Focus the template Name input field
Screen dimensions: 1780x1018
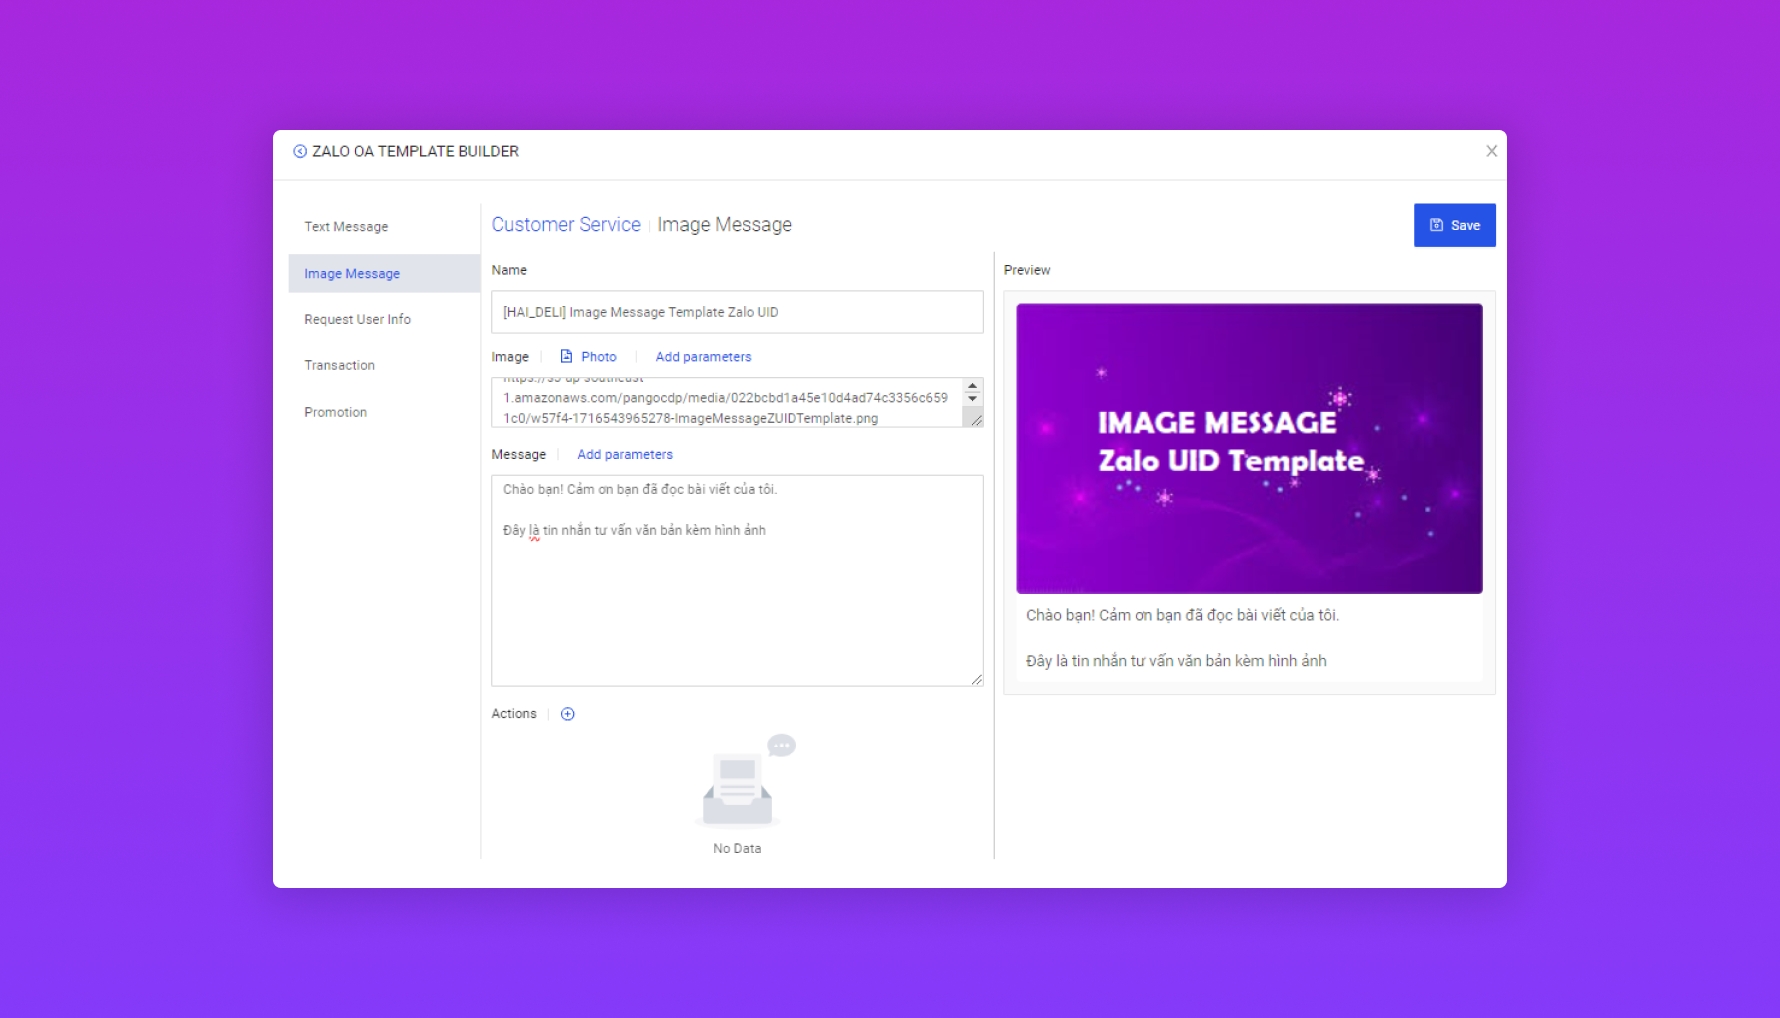click(x=736, y=312)
